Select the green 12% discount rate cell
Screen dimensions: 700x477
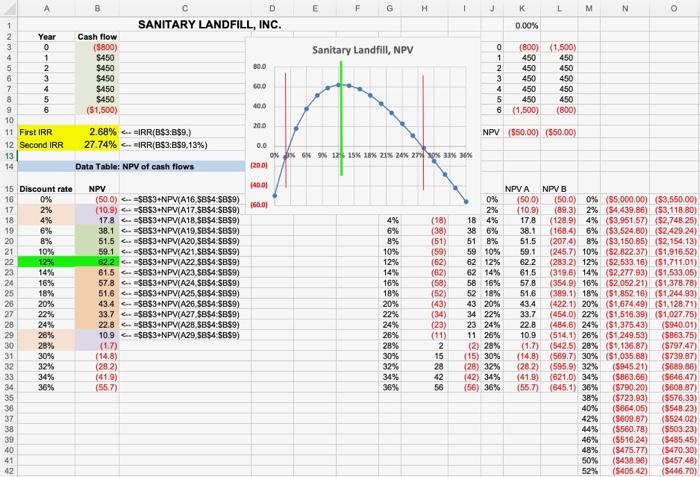pyautogui.click(x=46, y=262)
